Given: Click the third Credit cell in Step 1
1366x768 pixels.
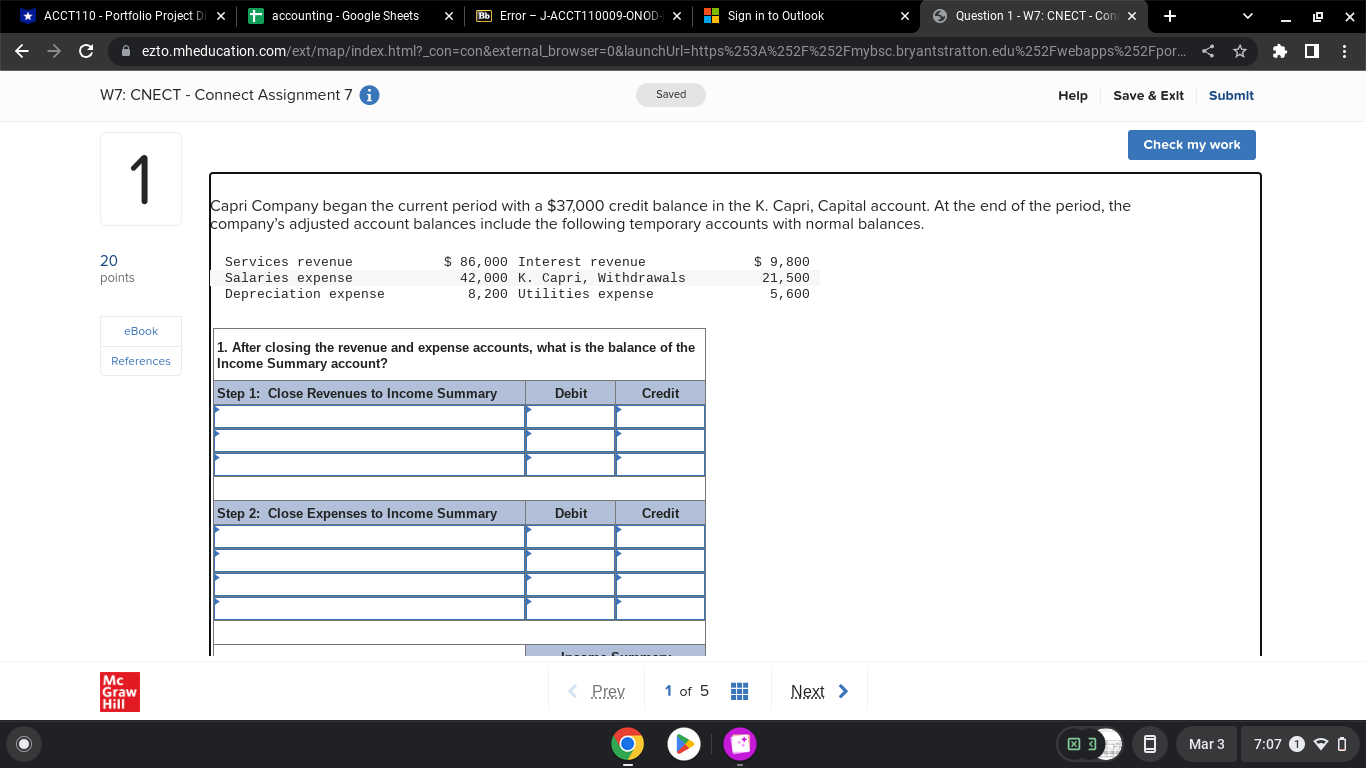Looking at the screenshot, I should 661,464.
